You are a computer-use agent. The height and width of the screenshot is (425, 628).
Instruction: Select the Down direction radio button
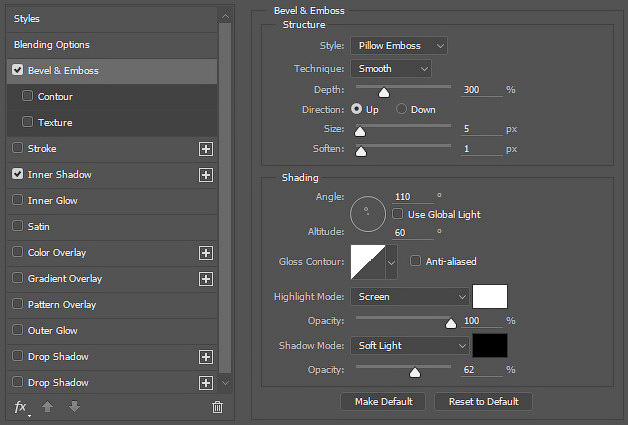(x=401, y=109)
